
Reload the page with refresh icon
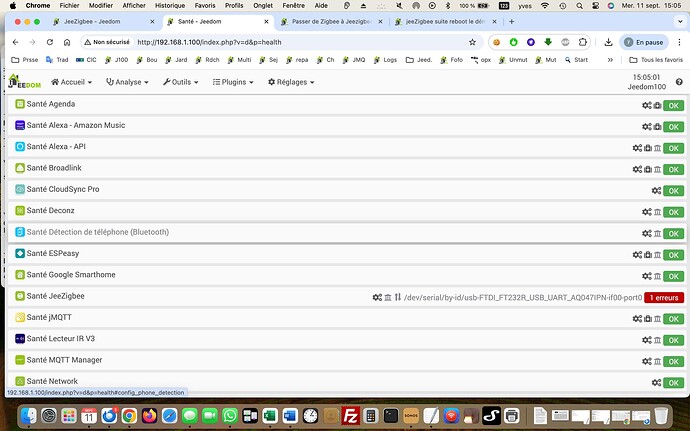50,42
